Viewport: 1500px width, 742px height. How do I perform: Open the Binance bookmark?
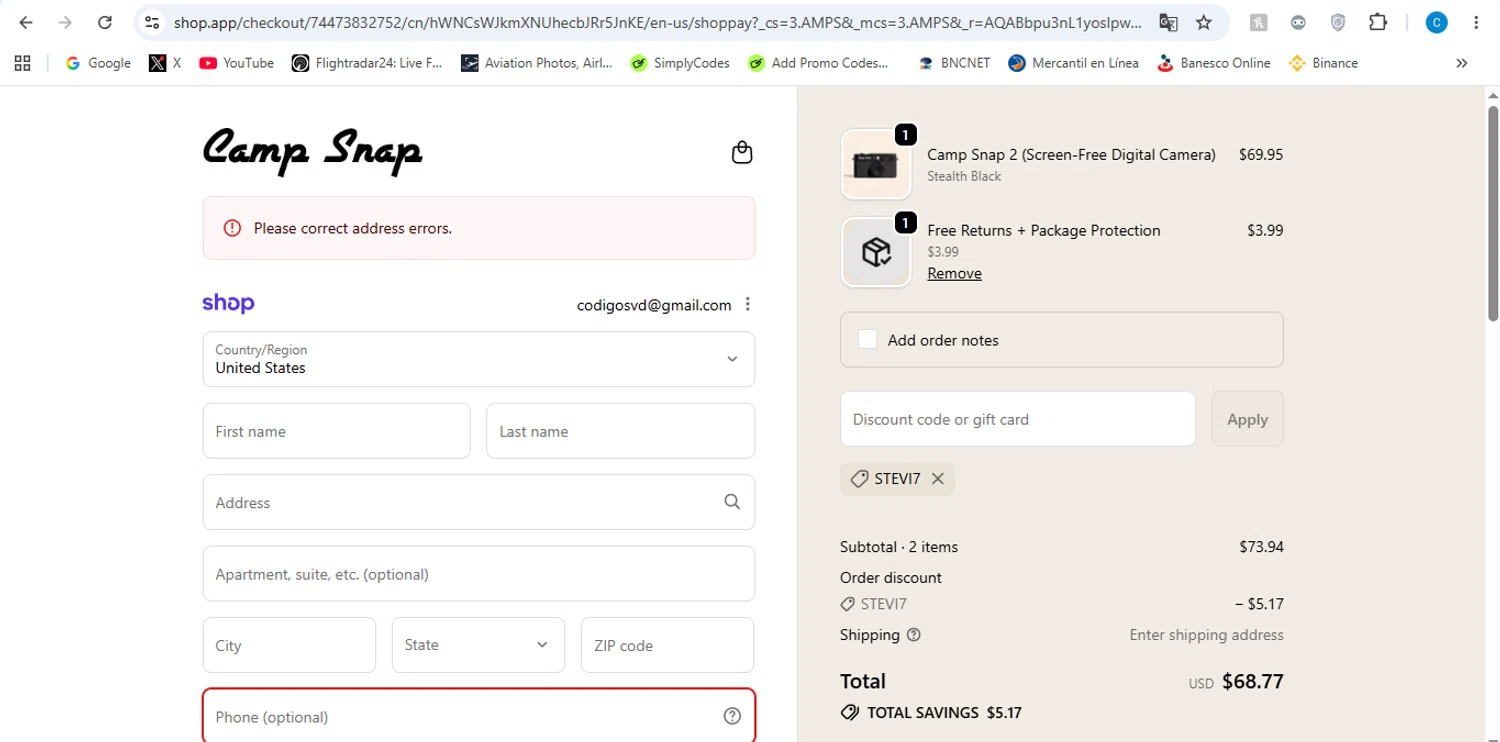point(1323,63)
